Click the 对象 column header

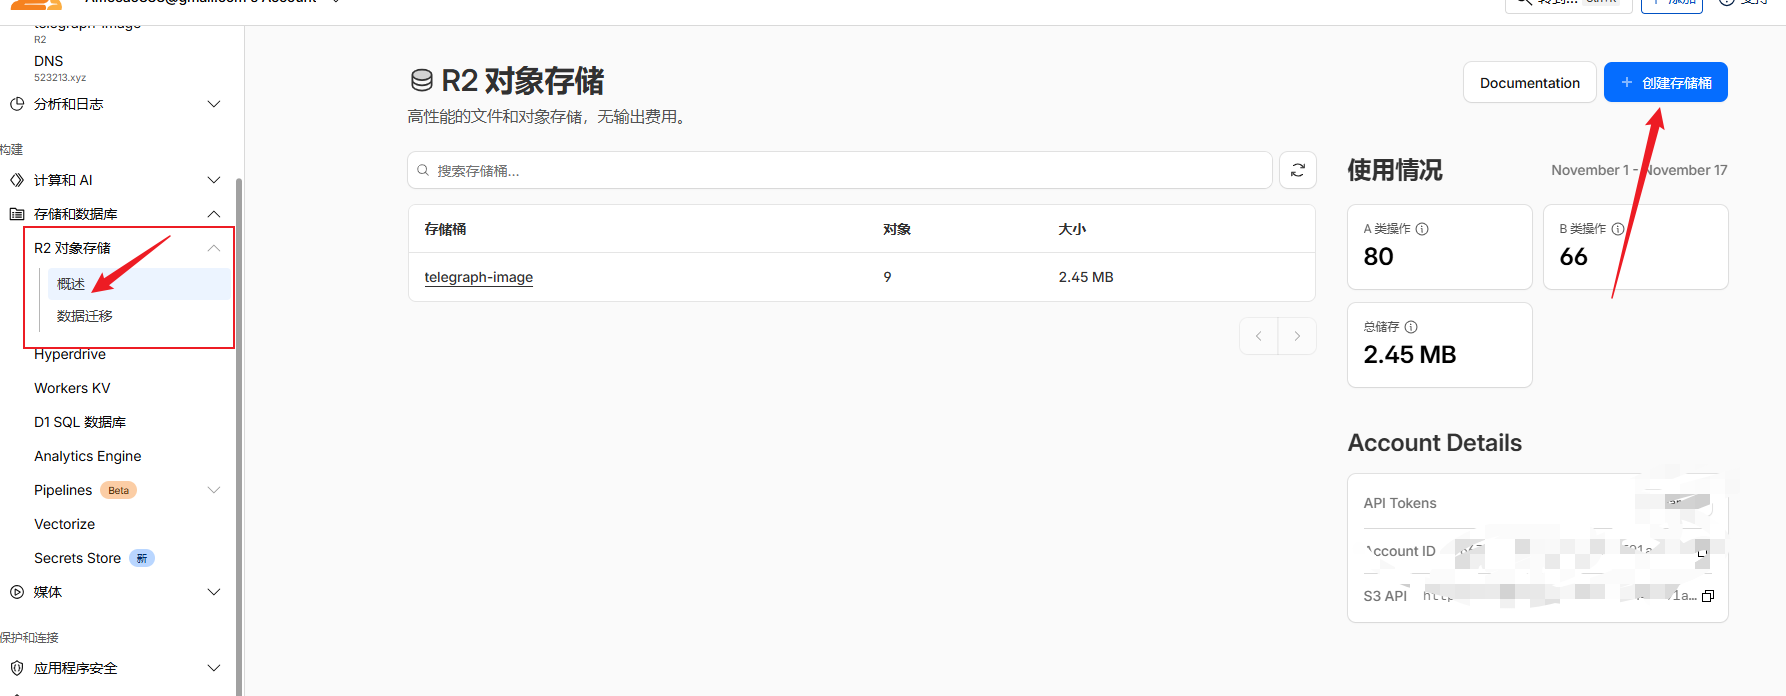[x=897, y=229]
